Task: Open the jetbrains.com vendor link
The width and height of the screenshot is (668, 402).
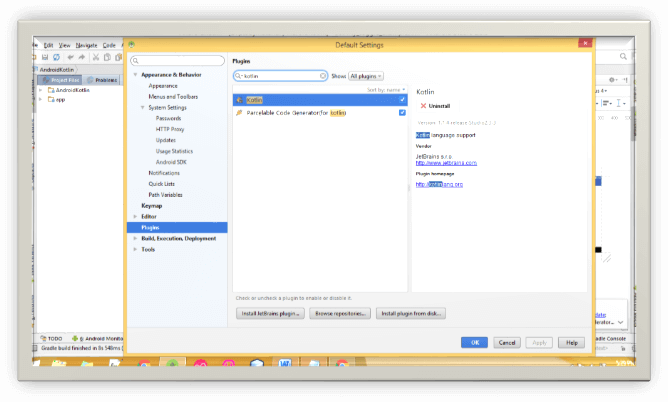Action: click(446, 163)
